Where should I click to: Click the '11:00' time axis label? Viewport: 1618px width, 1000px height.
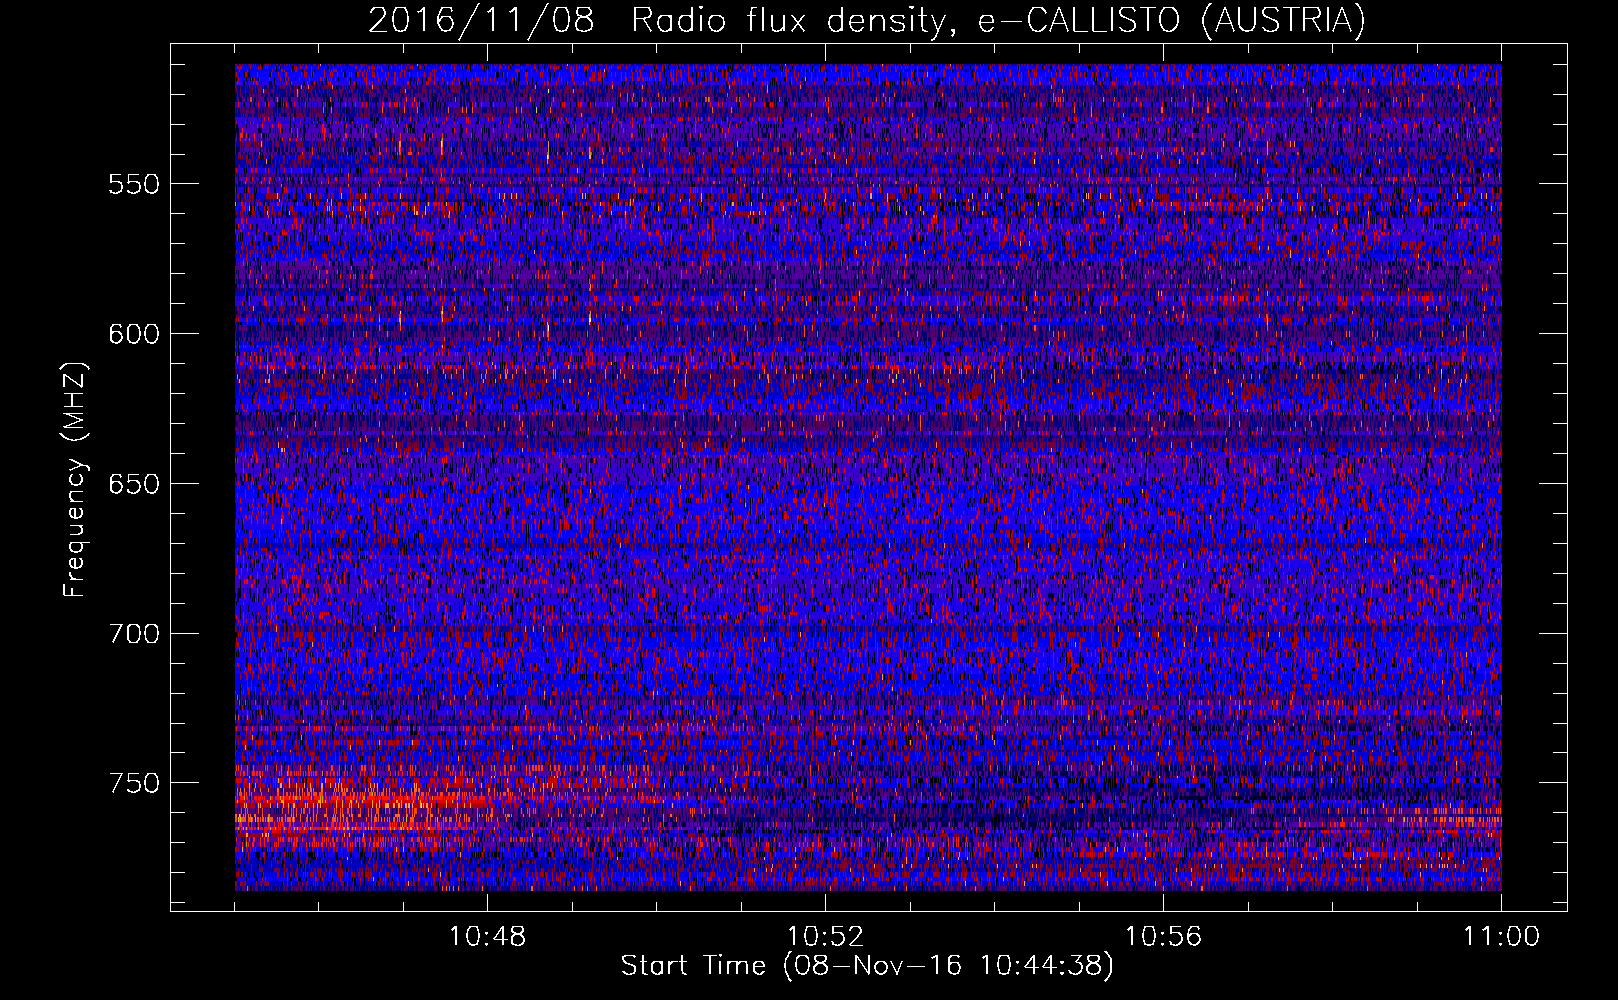(x=1501, y=937)
